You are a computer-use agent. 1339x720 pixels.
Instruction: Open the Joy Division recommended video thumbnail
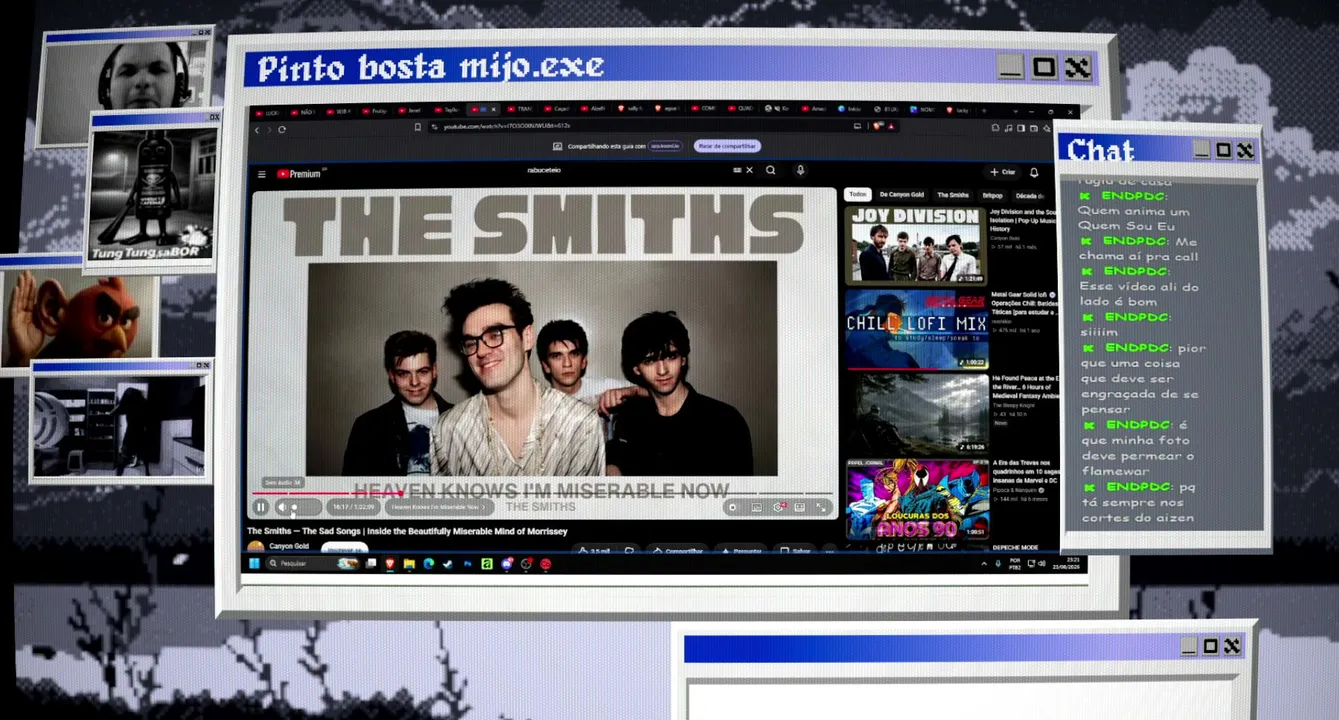click(x=916, y=245)
